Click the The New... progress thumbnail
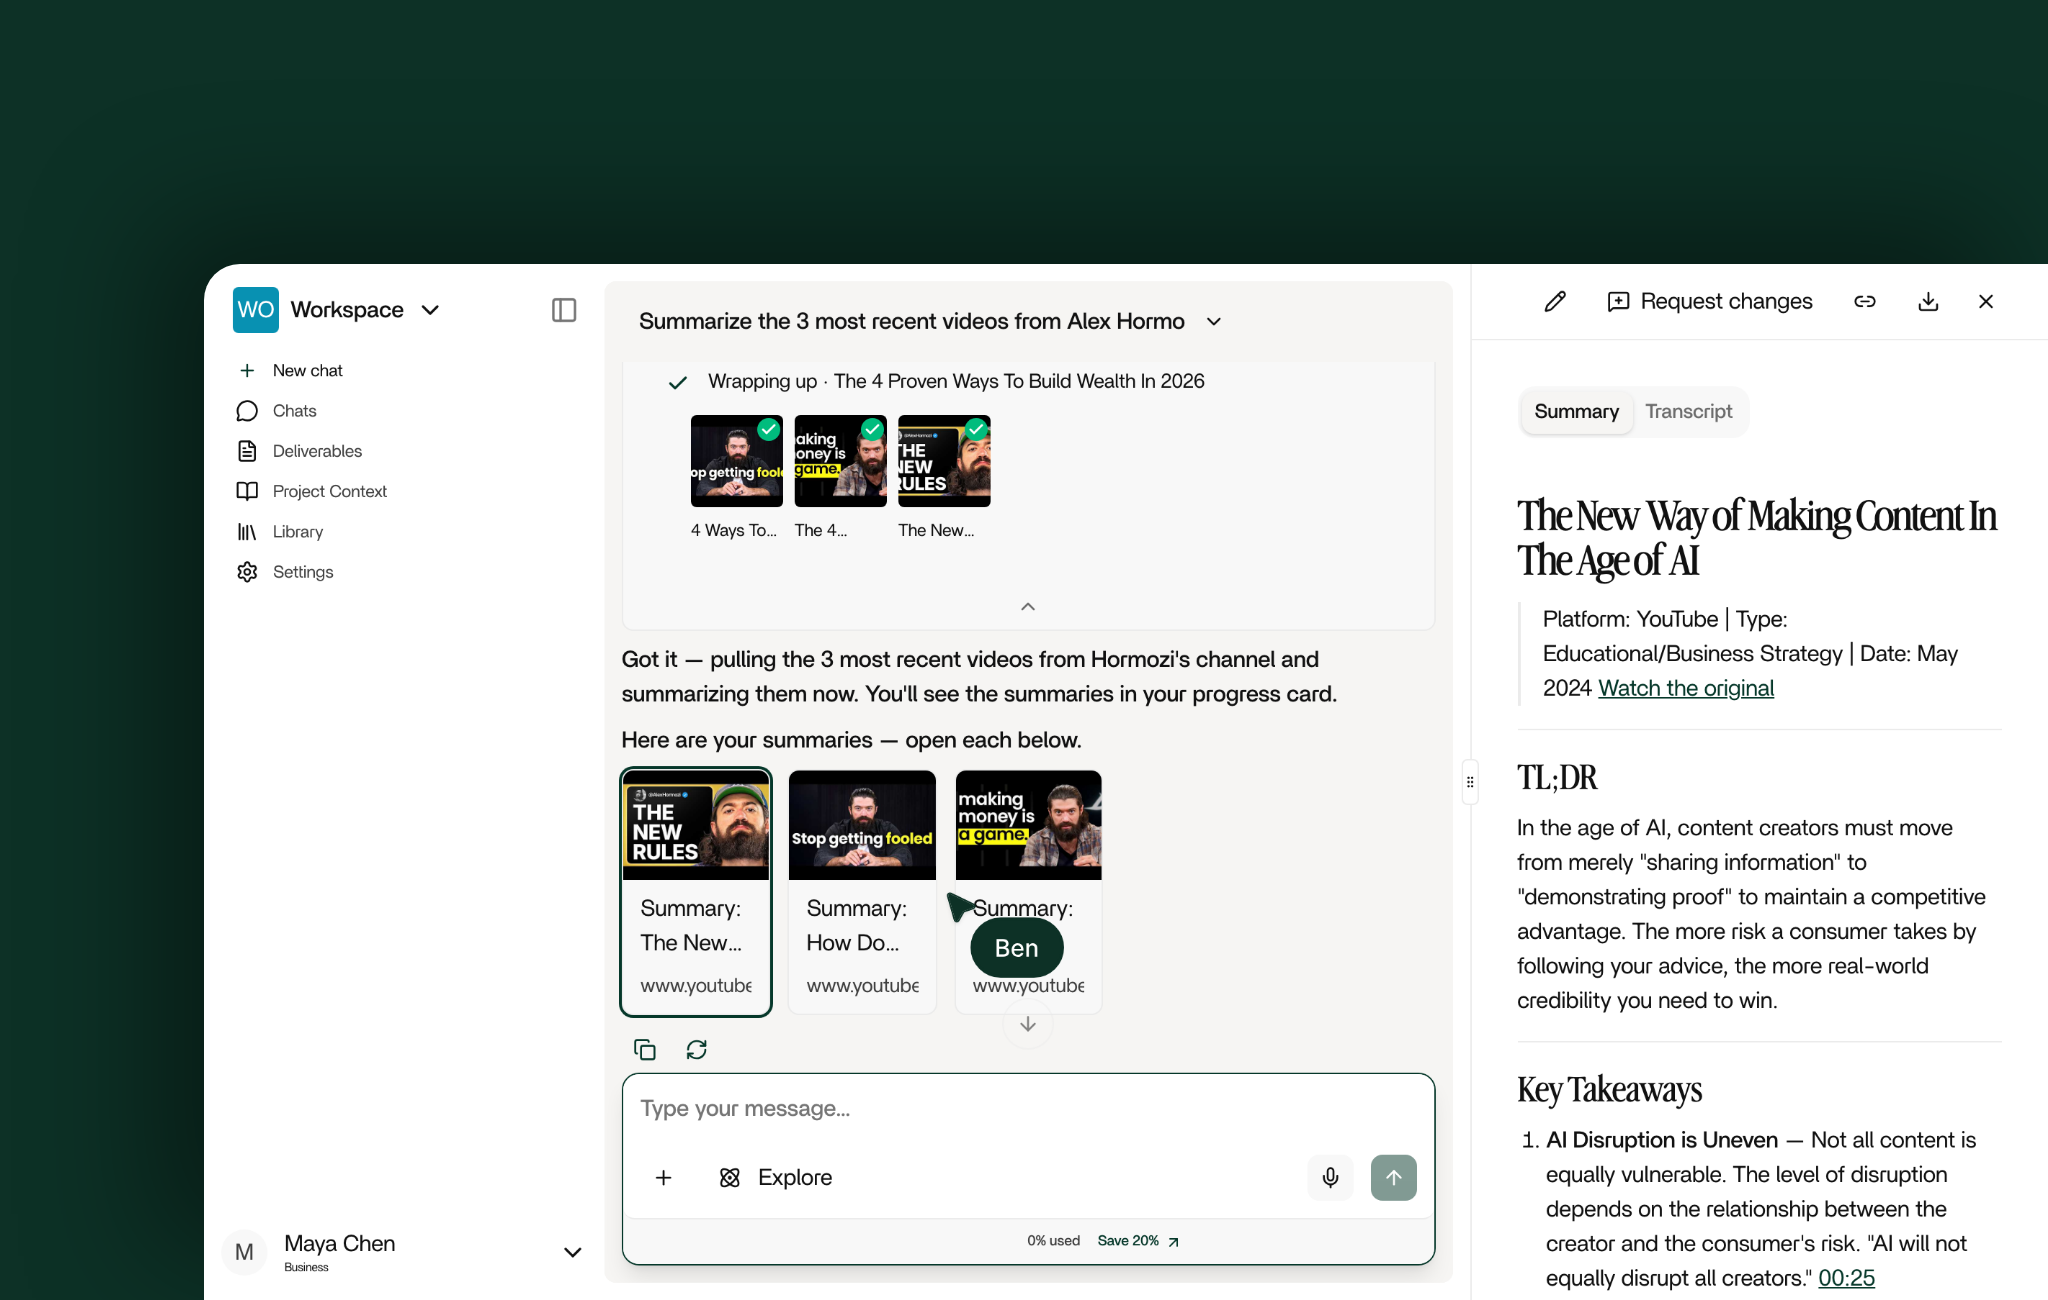This screenshot has height=1300, width=2048. [x=944, y=461]
